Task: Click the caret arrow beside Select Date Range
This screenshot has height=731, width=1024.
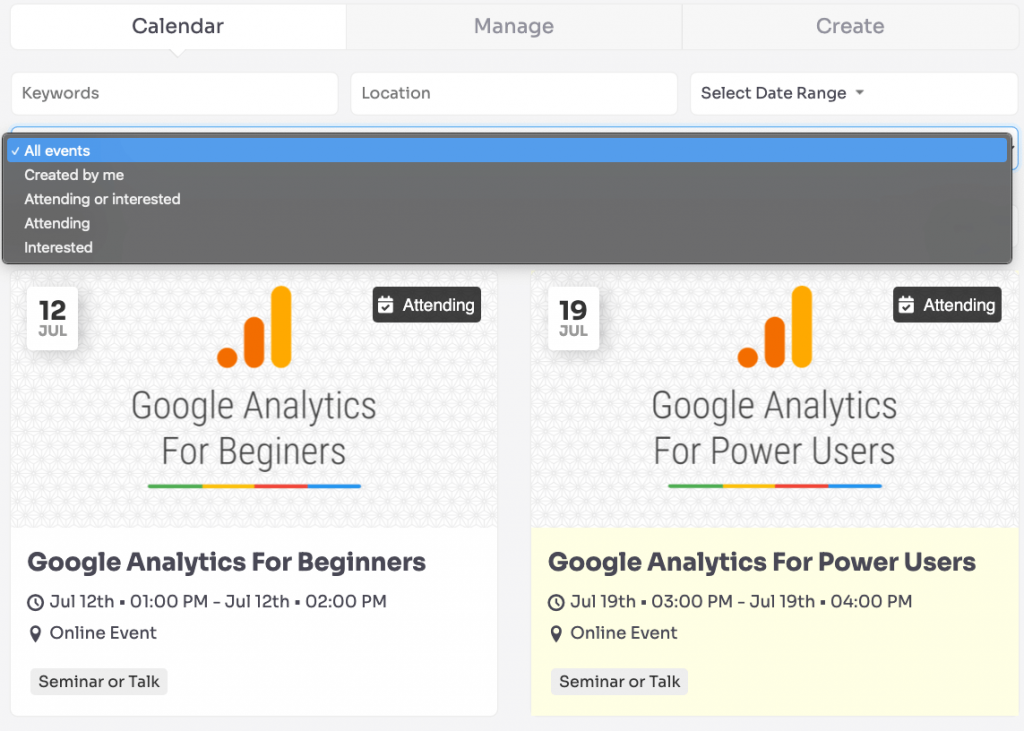Action: (859, 93)
